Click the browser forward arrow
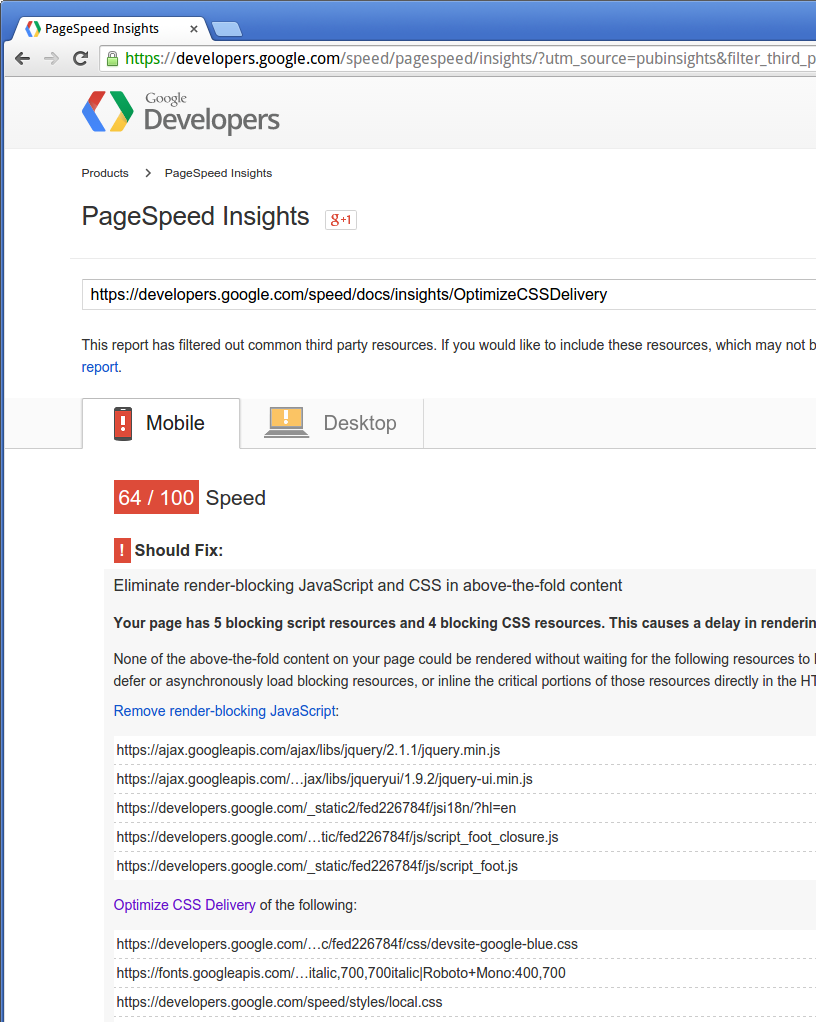 51,59
